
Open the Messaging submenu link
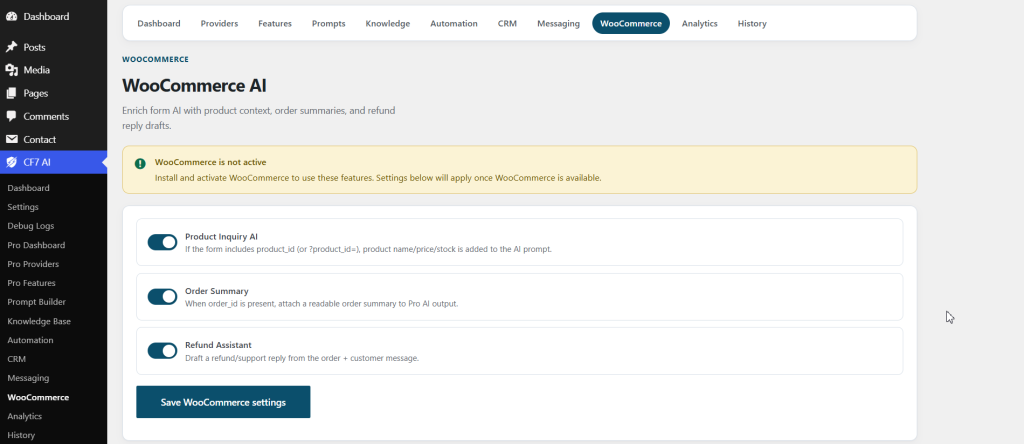pyautogui.click(x=28, y=378)
